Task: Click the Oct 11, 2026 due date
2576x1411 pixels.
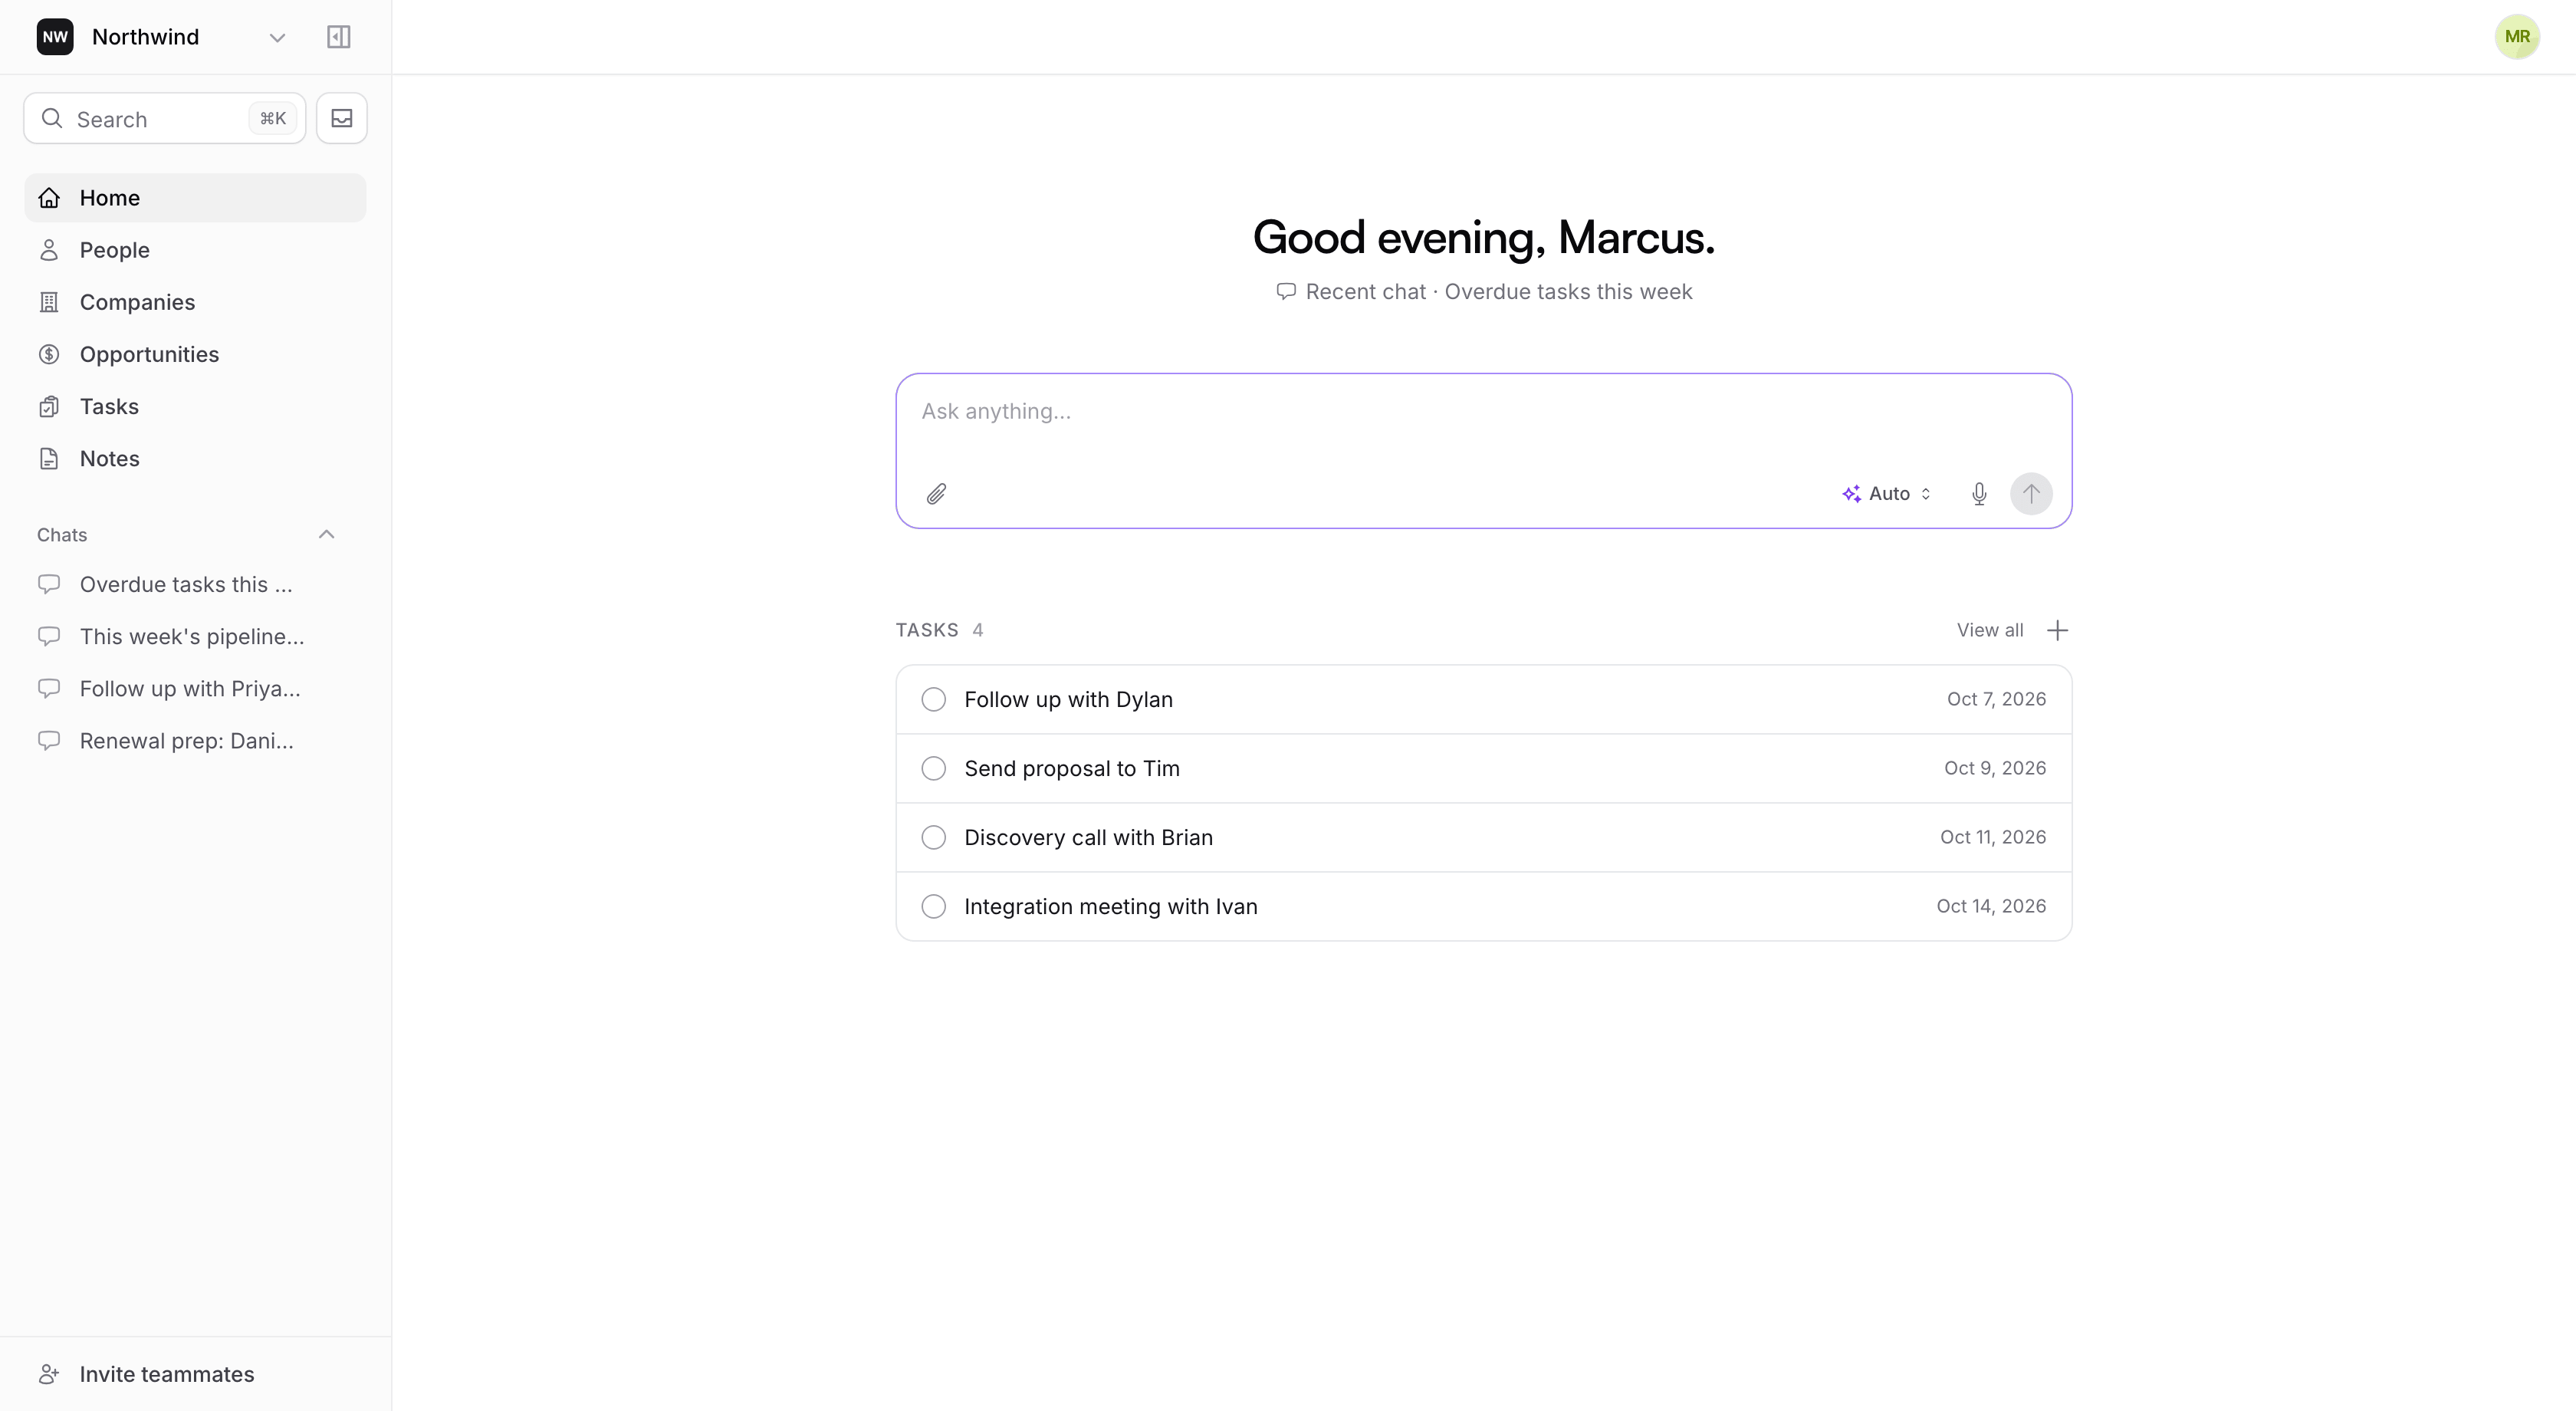Action: tap(1993, 837)
